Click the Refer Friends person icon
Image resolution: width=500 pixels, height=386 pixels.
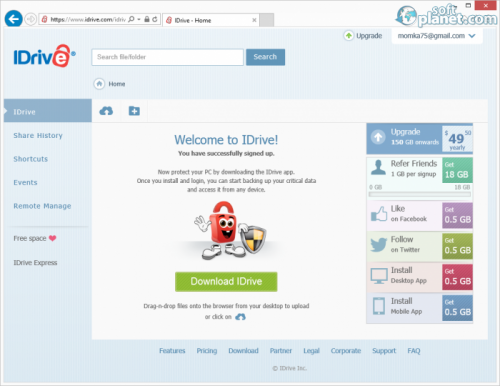coord(378,167)
